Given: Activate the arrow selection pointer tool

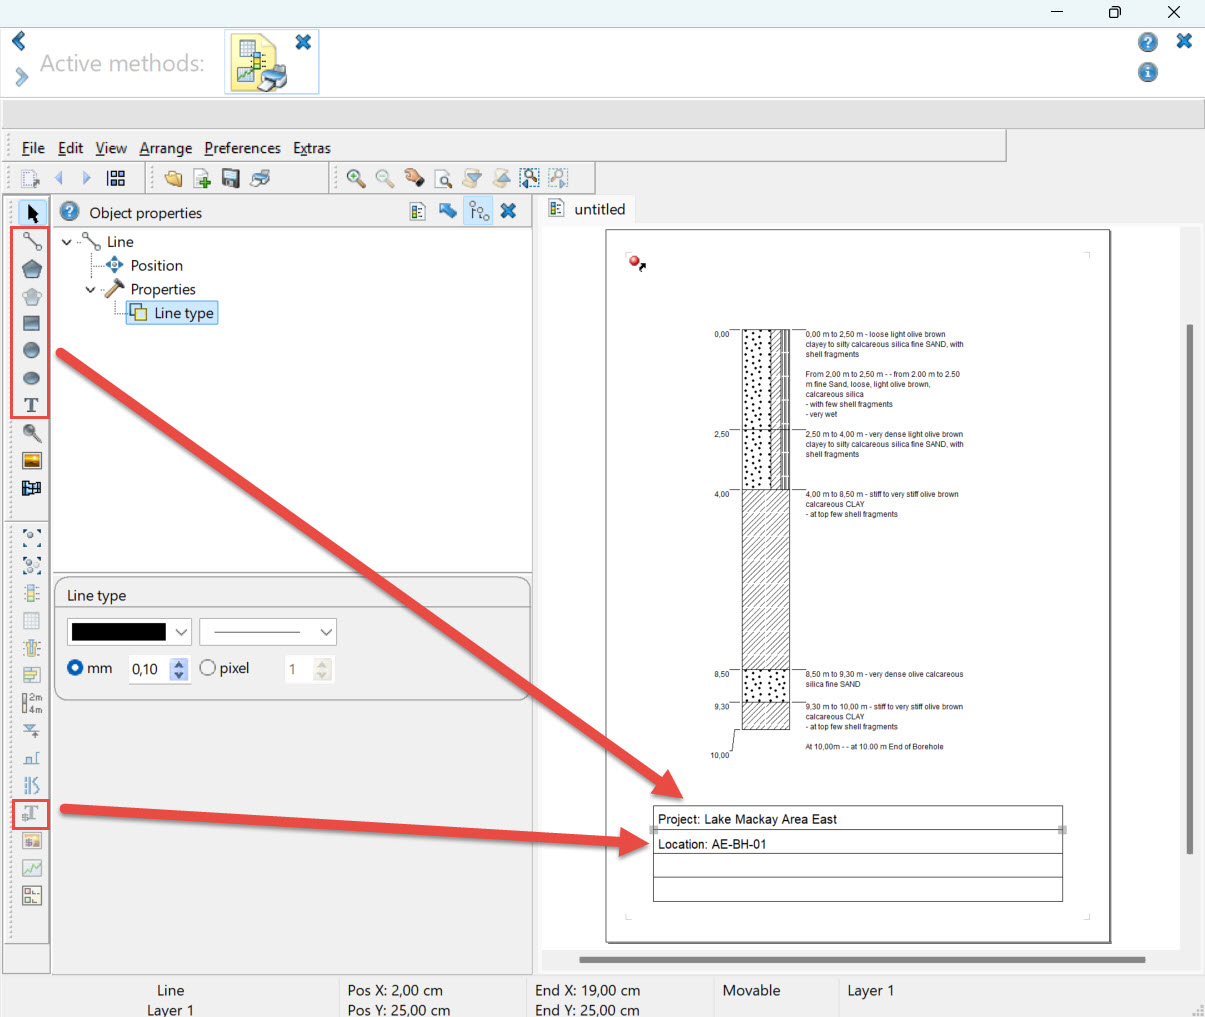Looking at the screenshot, I should [x=32, y=213].
